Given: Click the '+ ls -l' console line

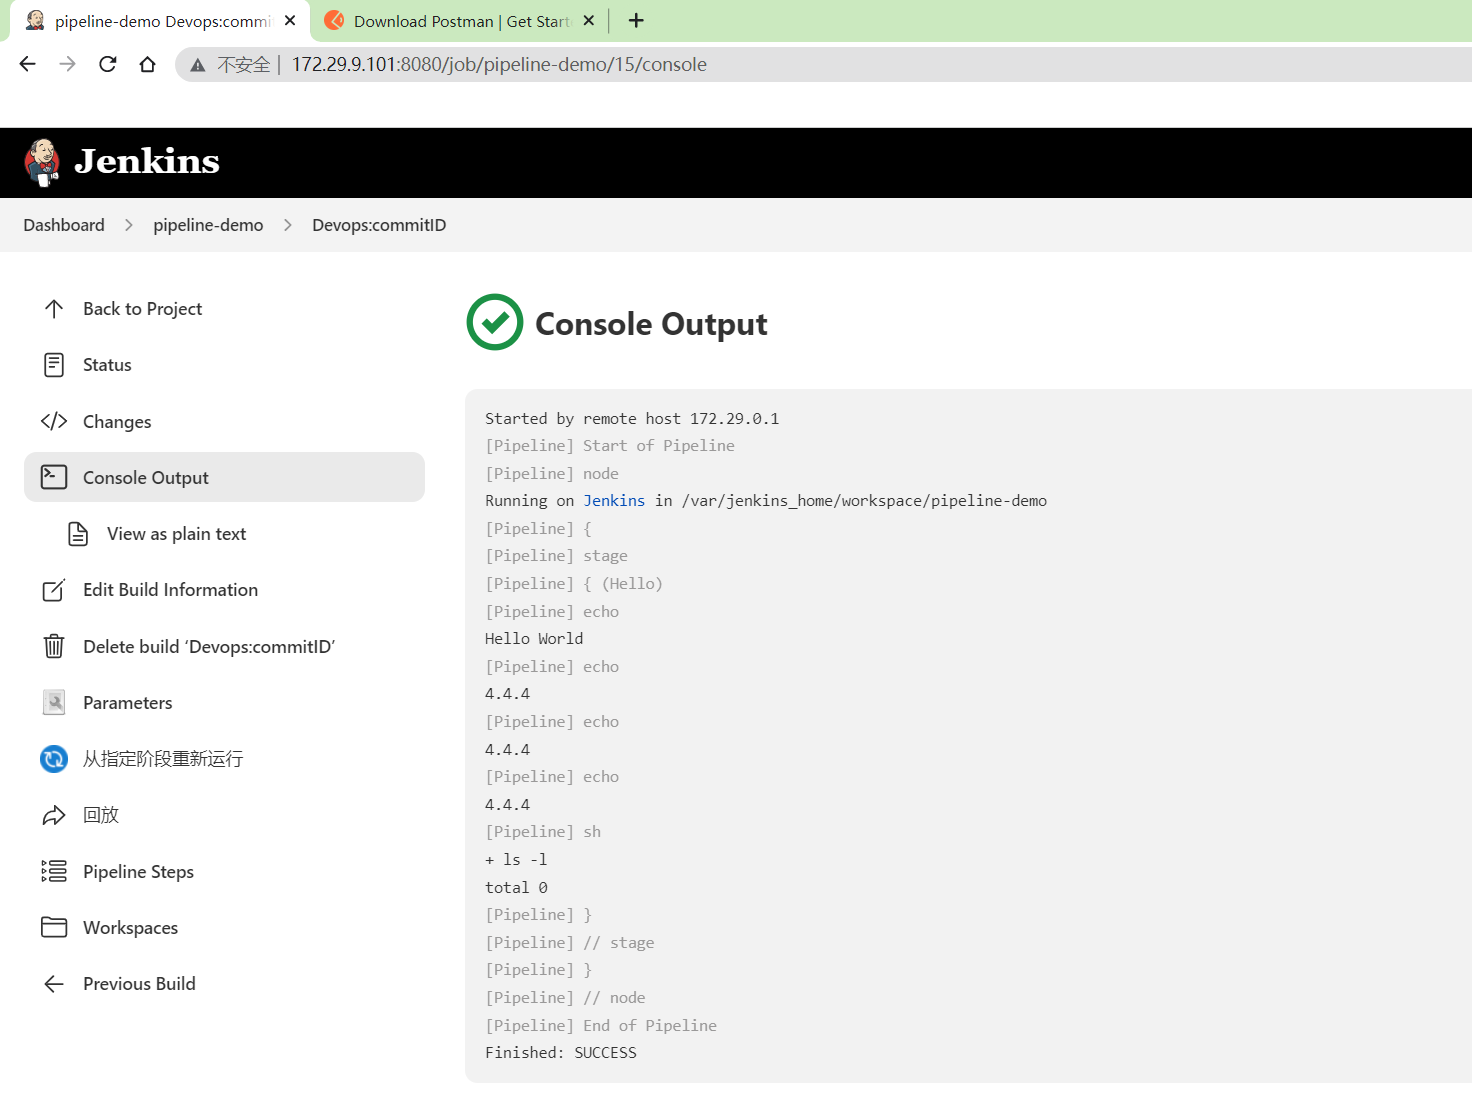Looking at the screenshot, I should coord(516,859).
